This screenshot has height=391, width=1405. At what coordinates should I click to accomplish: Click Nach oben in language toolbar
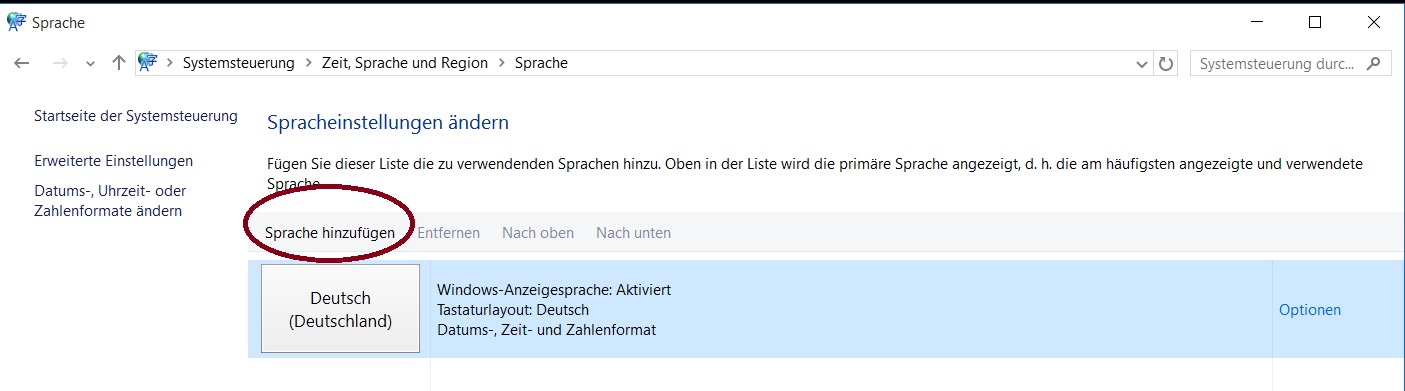538,233
